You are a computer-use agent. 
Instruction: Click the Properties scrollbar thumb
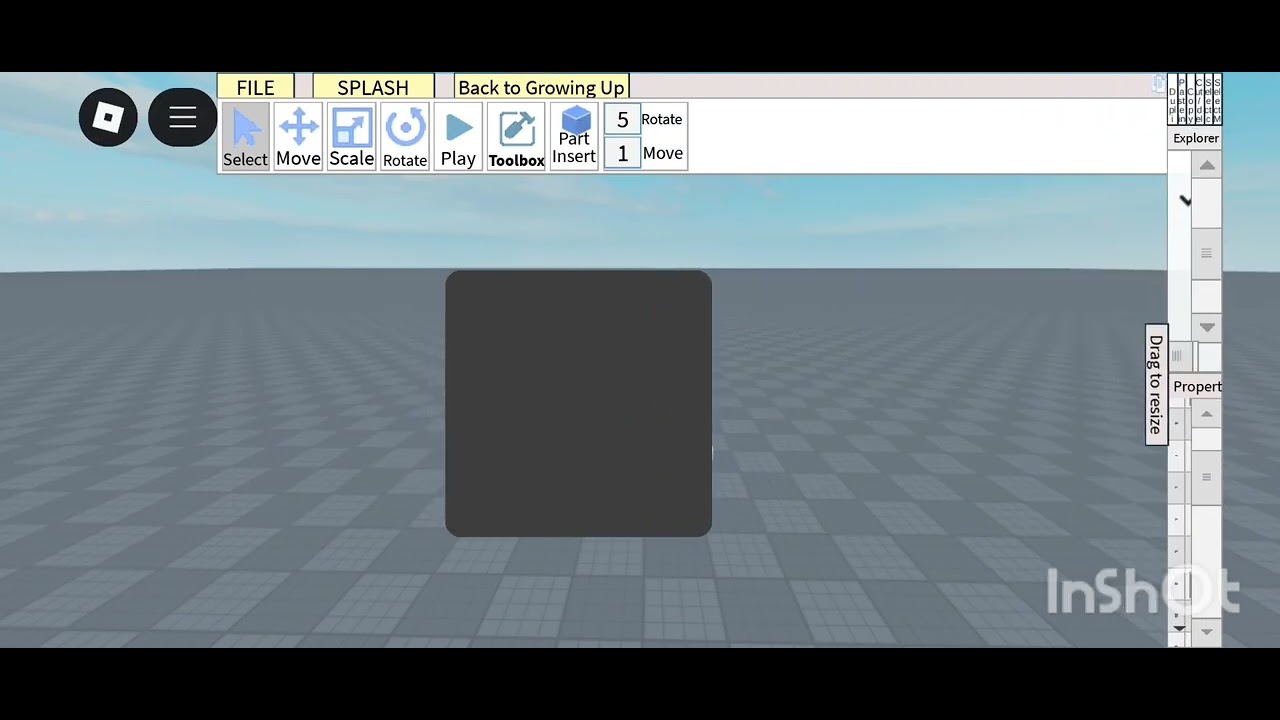[x=1207, y=477]
